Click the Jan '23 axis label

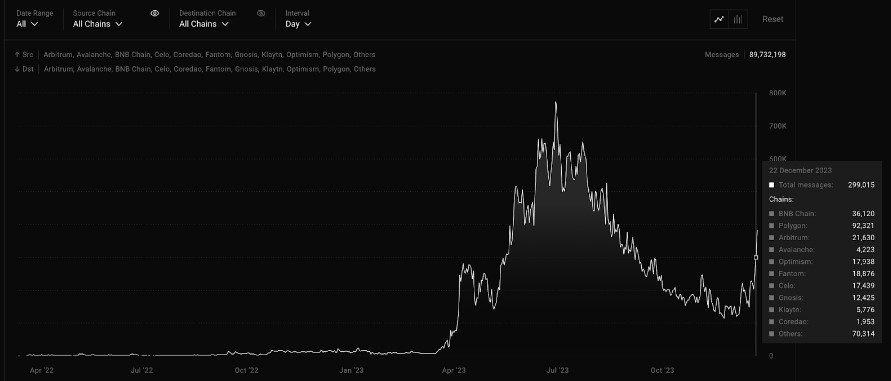[x=351, y=370]
